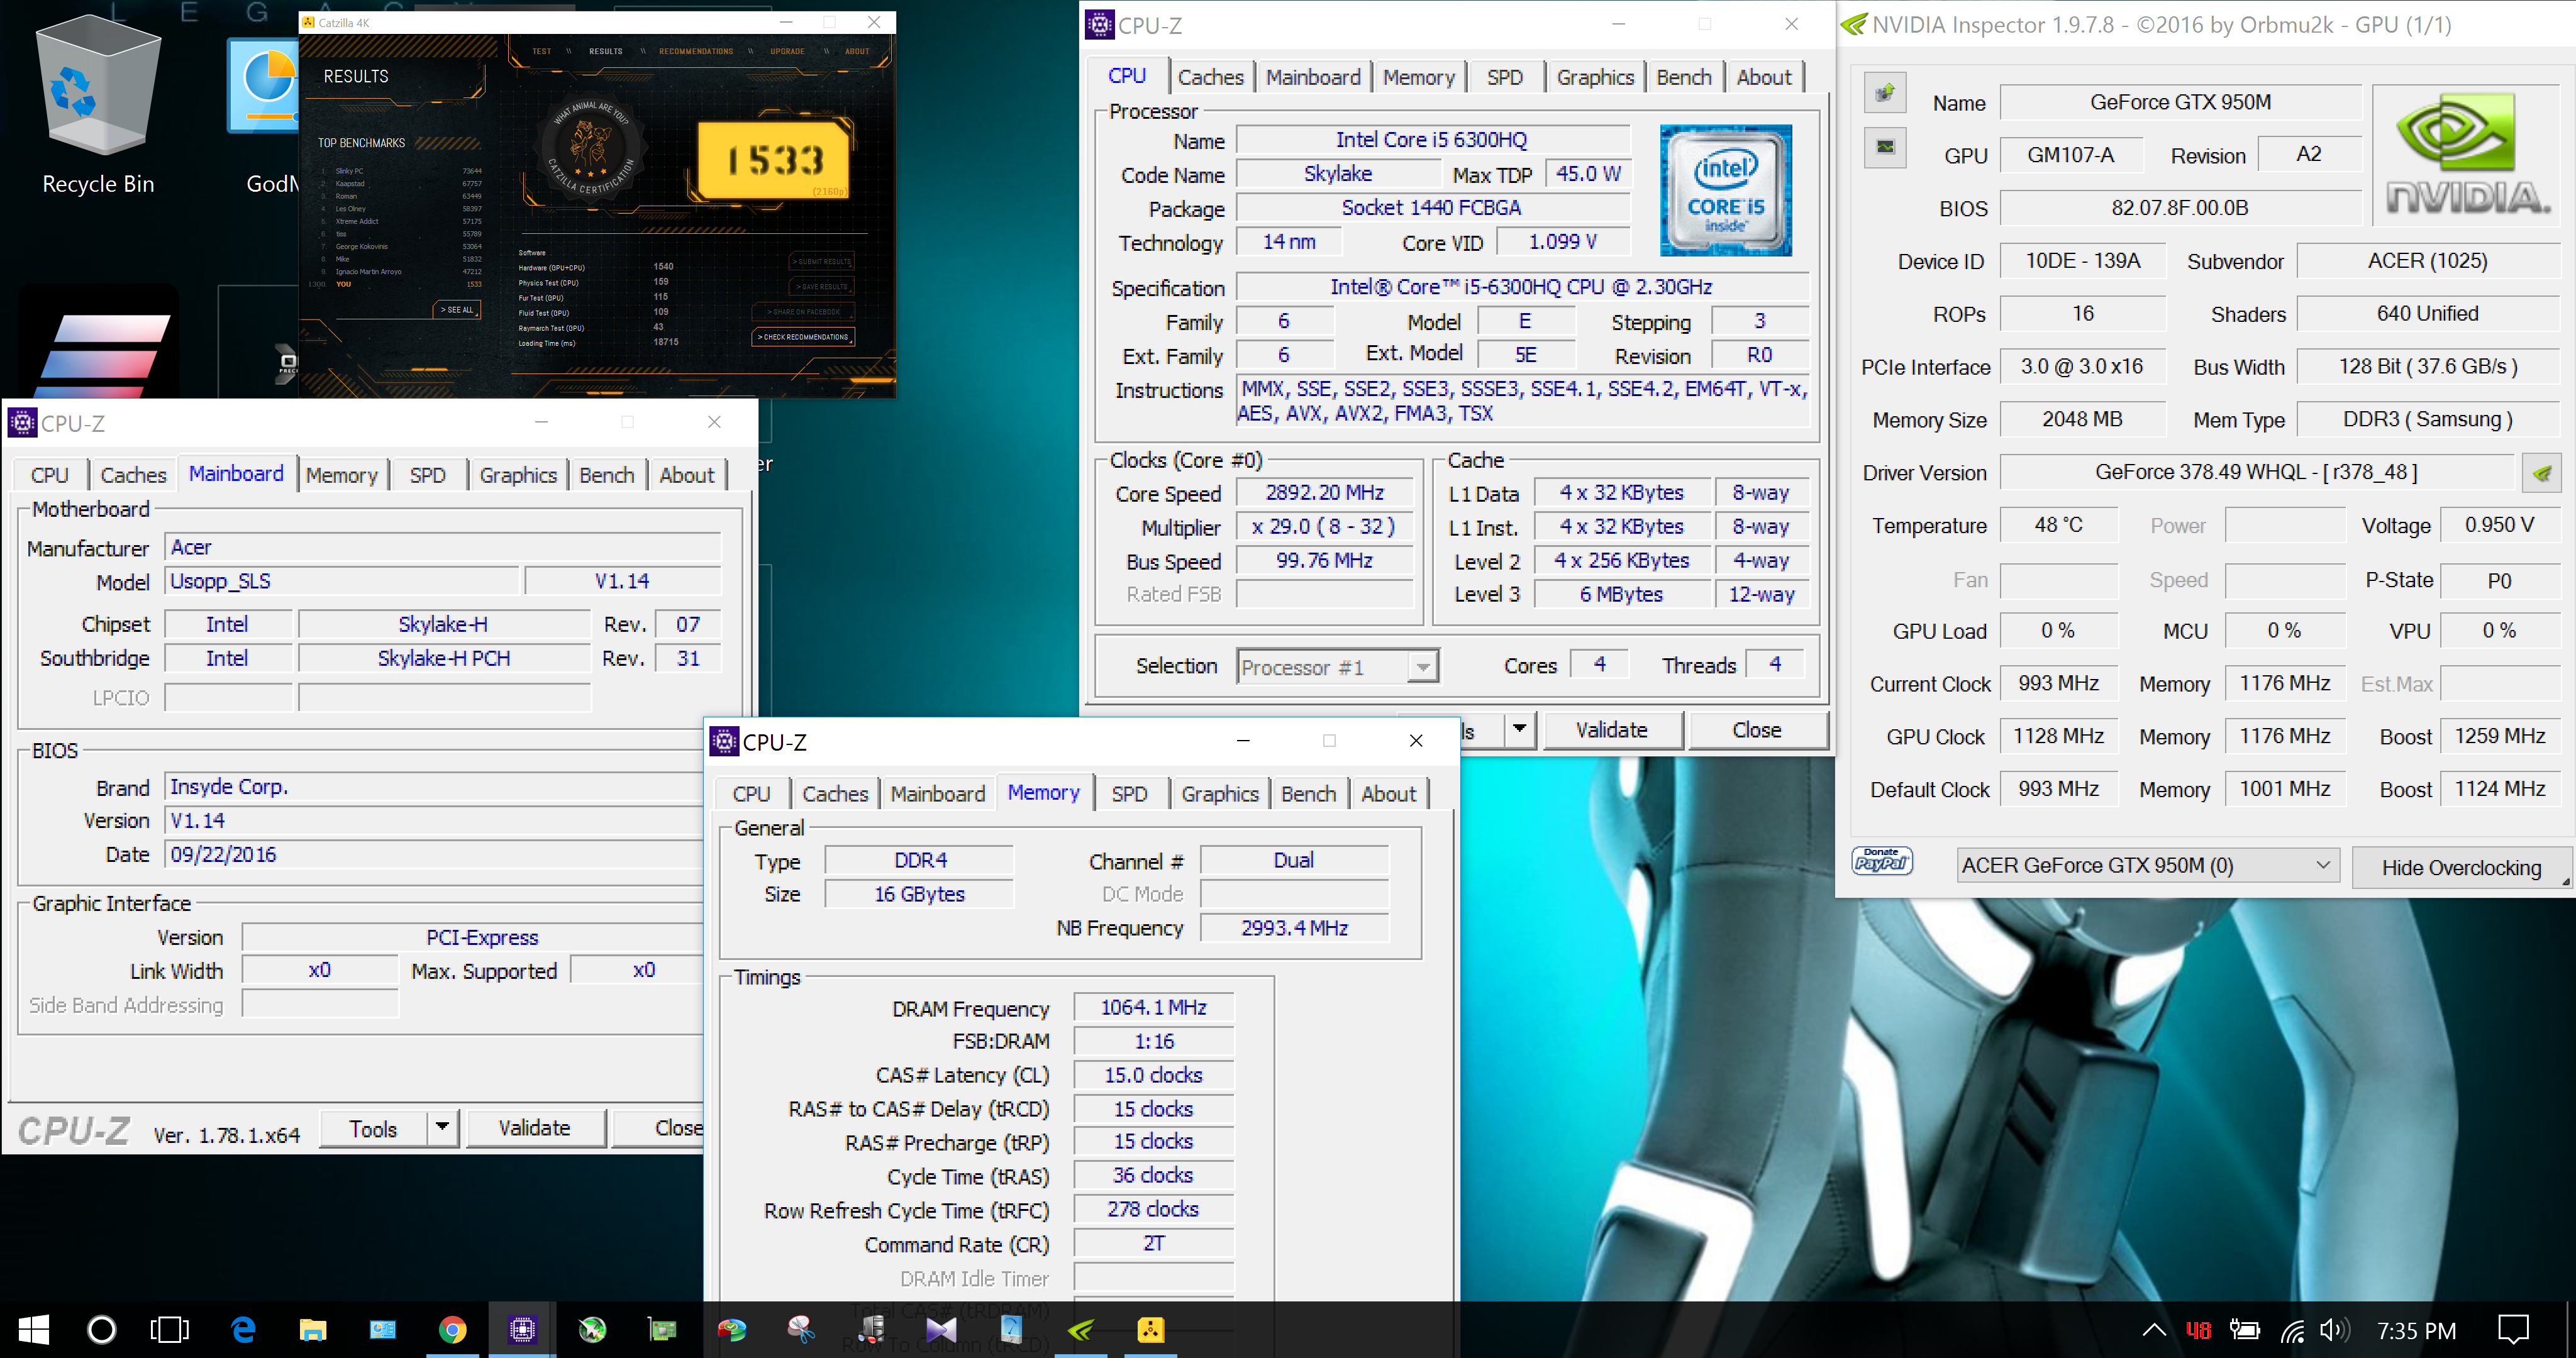Viewport: 2576px width, 1358px height.
Task: Click the monitor icon button beside GPU field
Action: point(1885,148)
